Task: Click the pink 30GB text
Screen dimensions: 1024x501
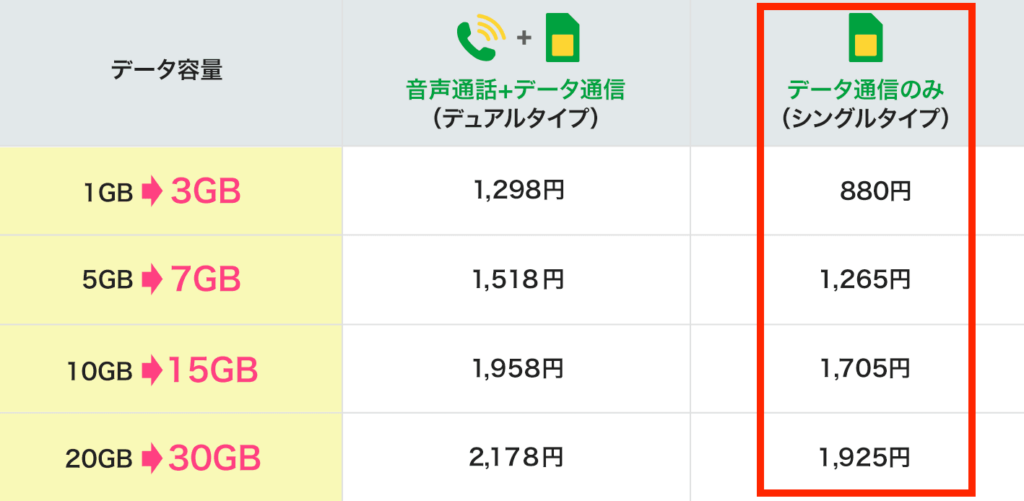Action: pos(214,460)
